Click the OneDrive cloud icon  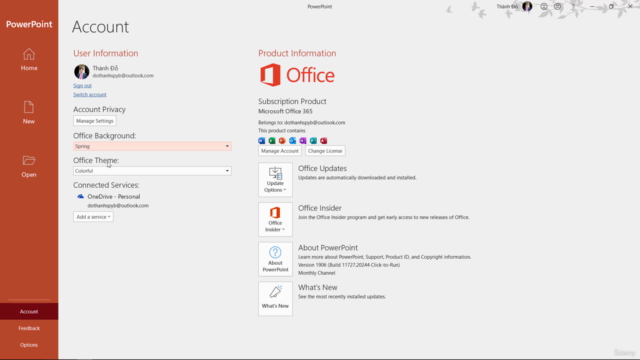(x=80, y=196)
